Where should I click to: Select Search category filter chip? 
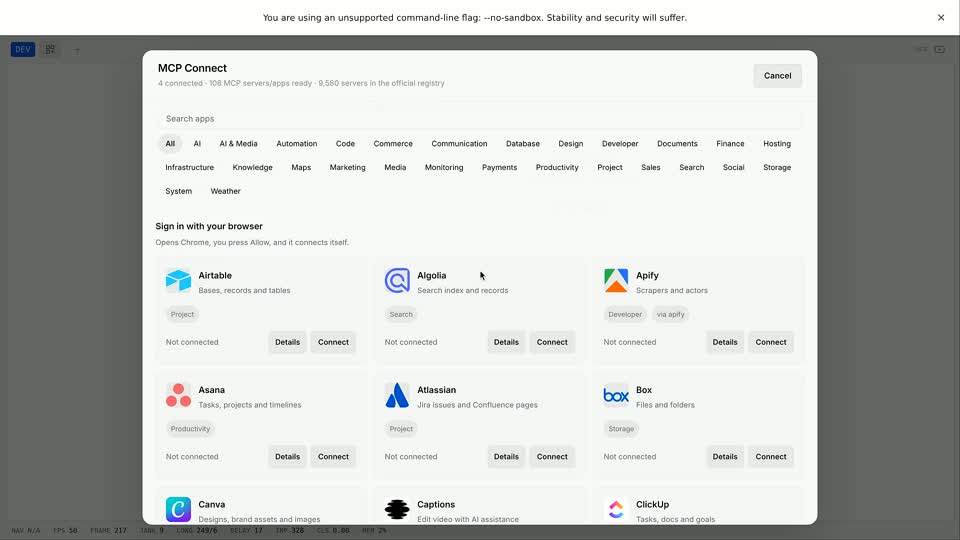point(692,168)
